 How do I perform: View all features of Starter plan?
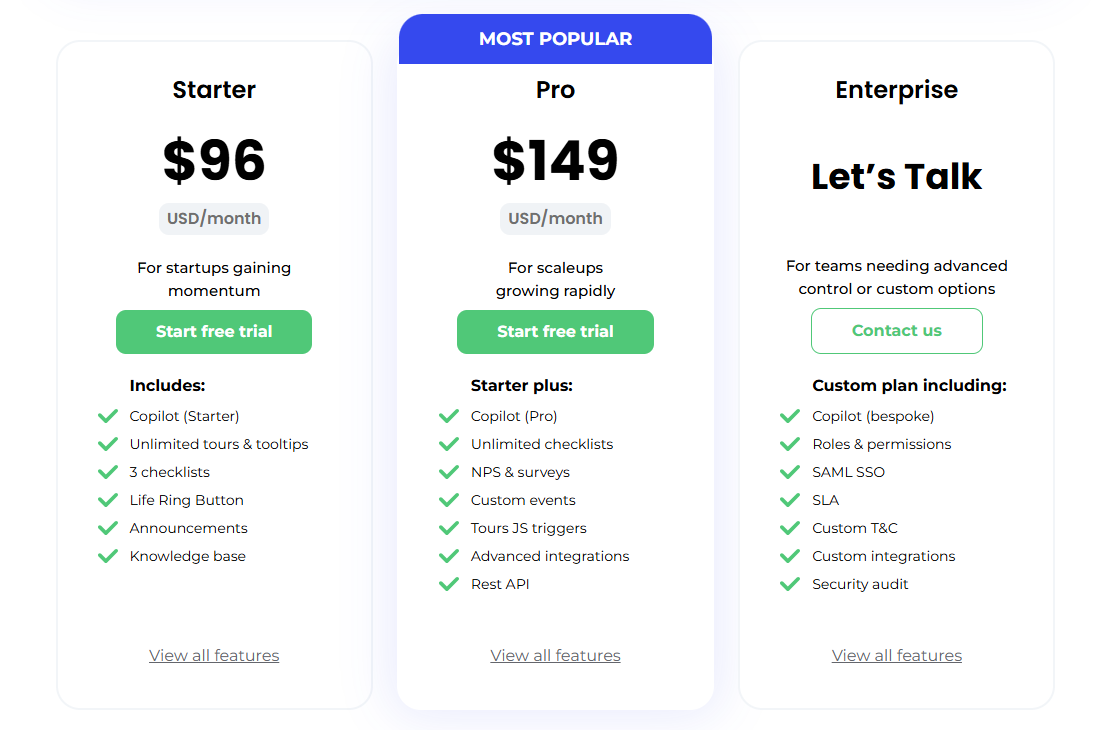[214, 655]
